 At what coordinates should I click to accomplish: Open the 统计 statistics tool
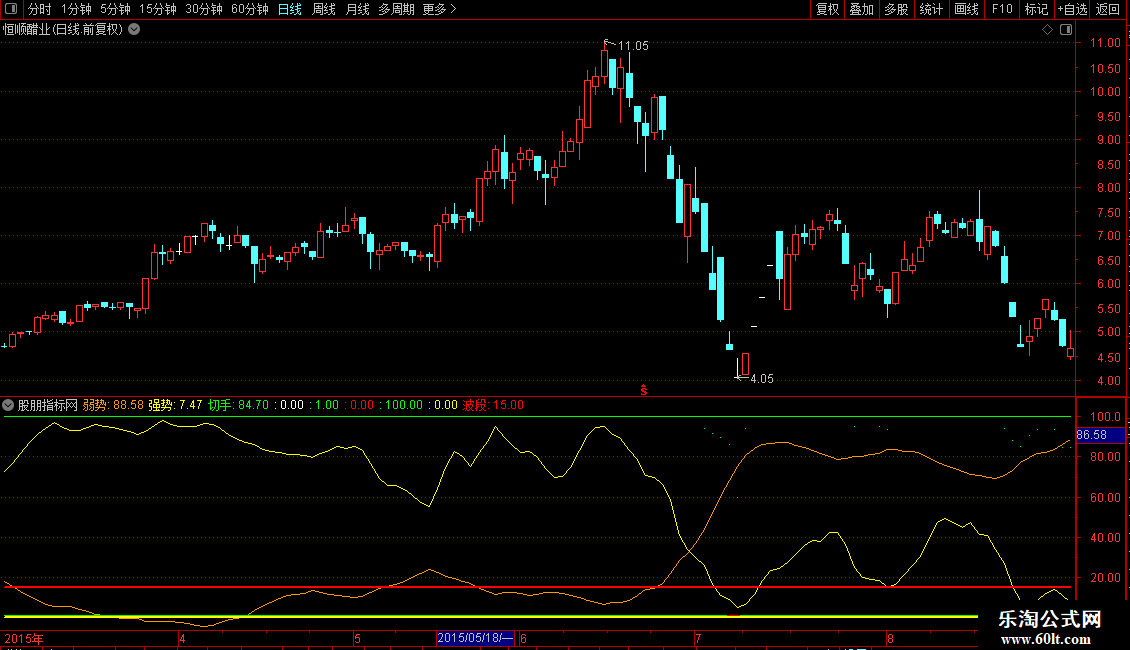[x=930, y=9]
